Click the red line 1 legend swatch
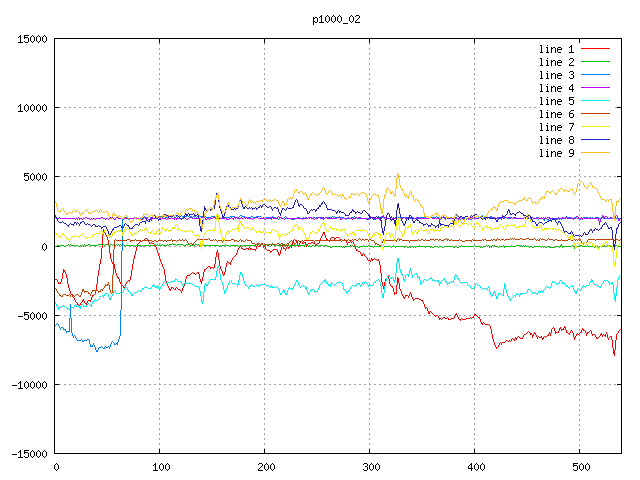This screenshot has height=480, width=640. pyautogui.click(x=596, y=49)
